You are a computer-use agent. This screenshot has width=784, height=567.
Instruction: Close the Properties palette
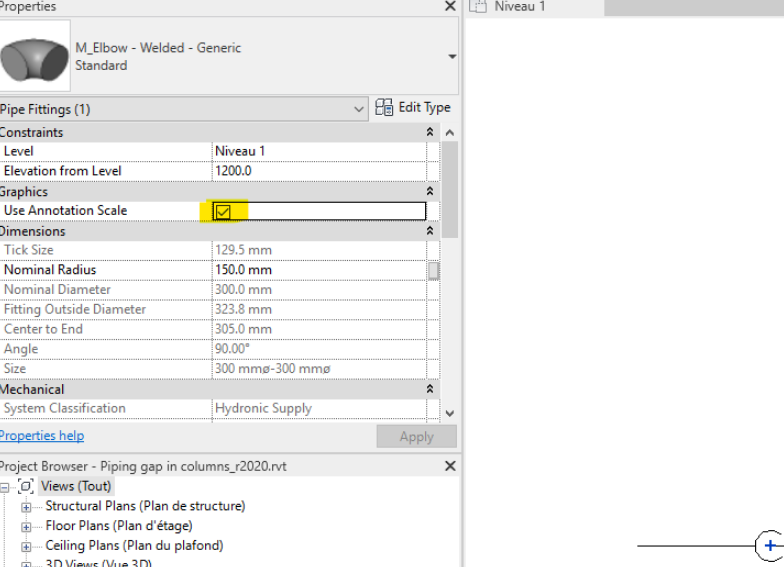coord(450,6)
